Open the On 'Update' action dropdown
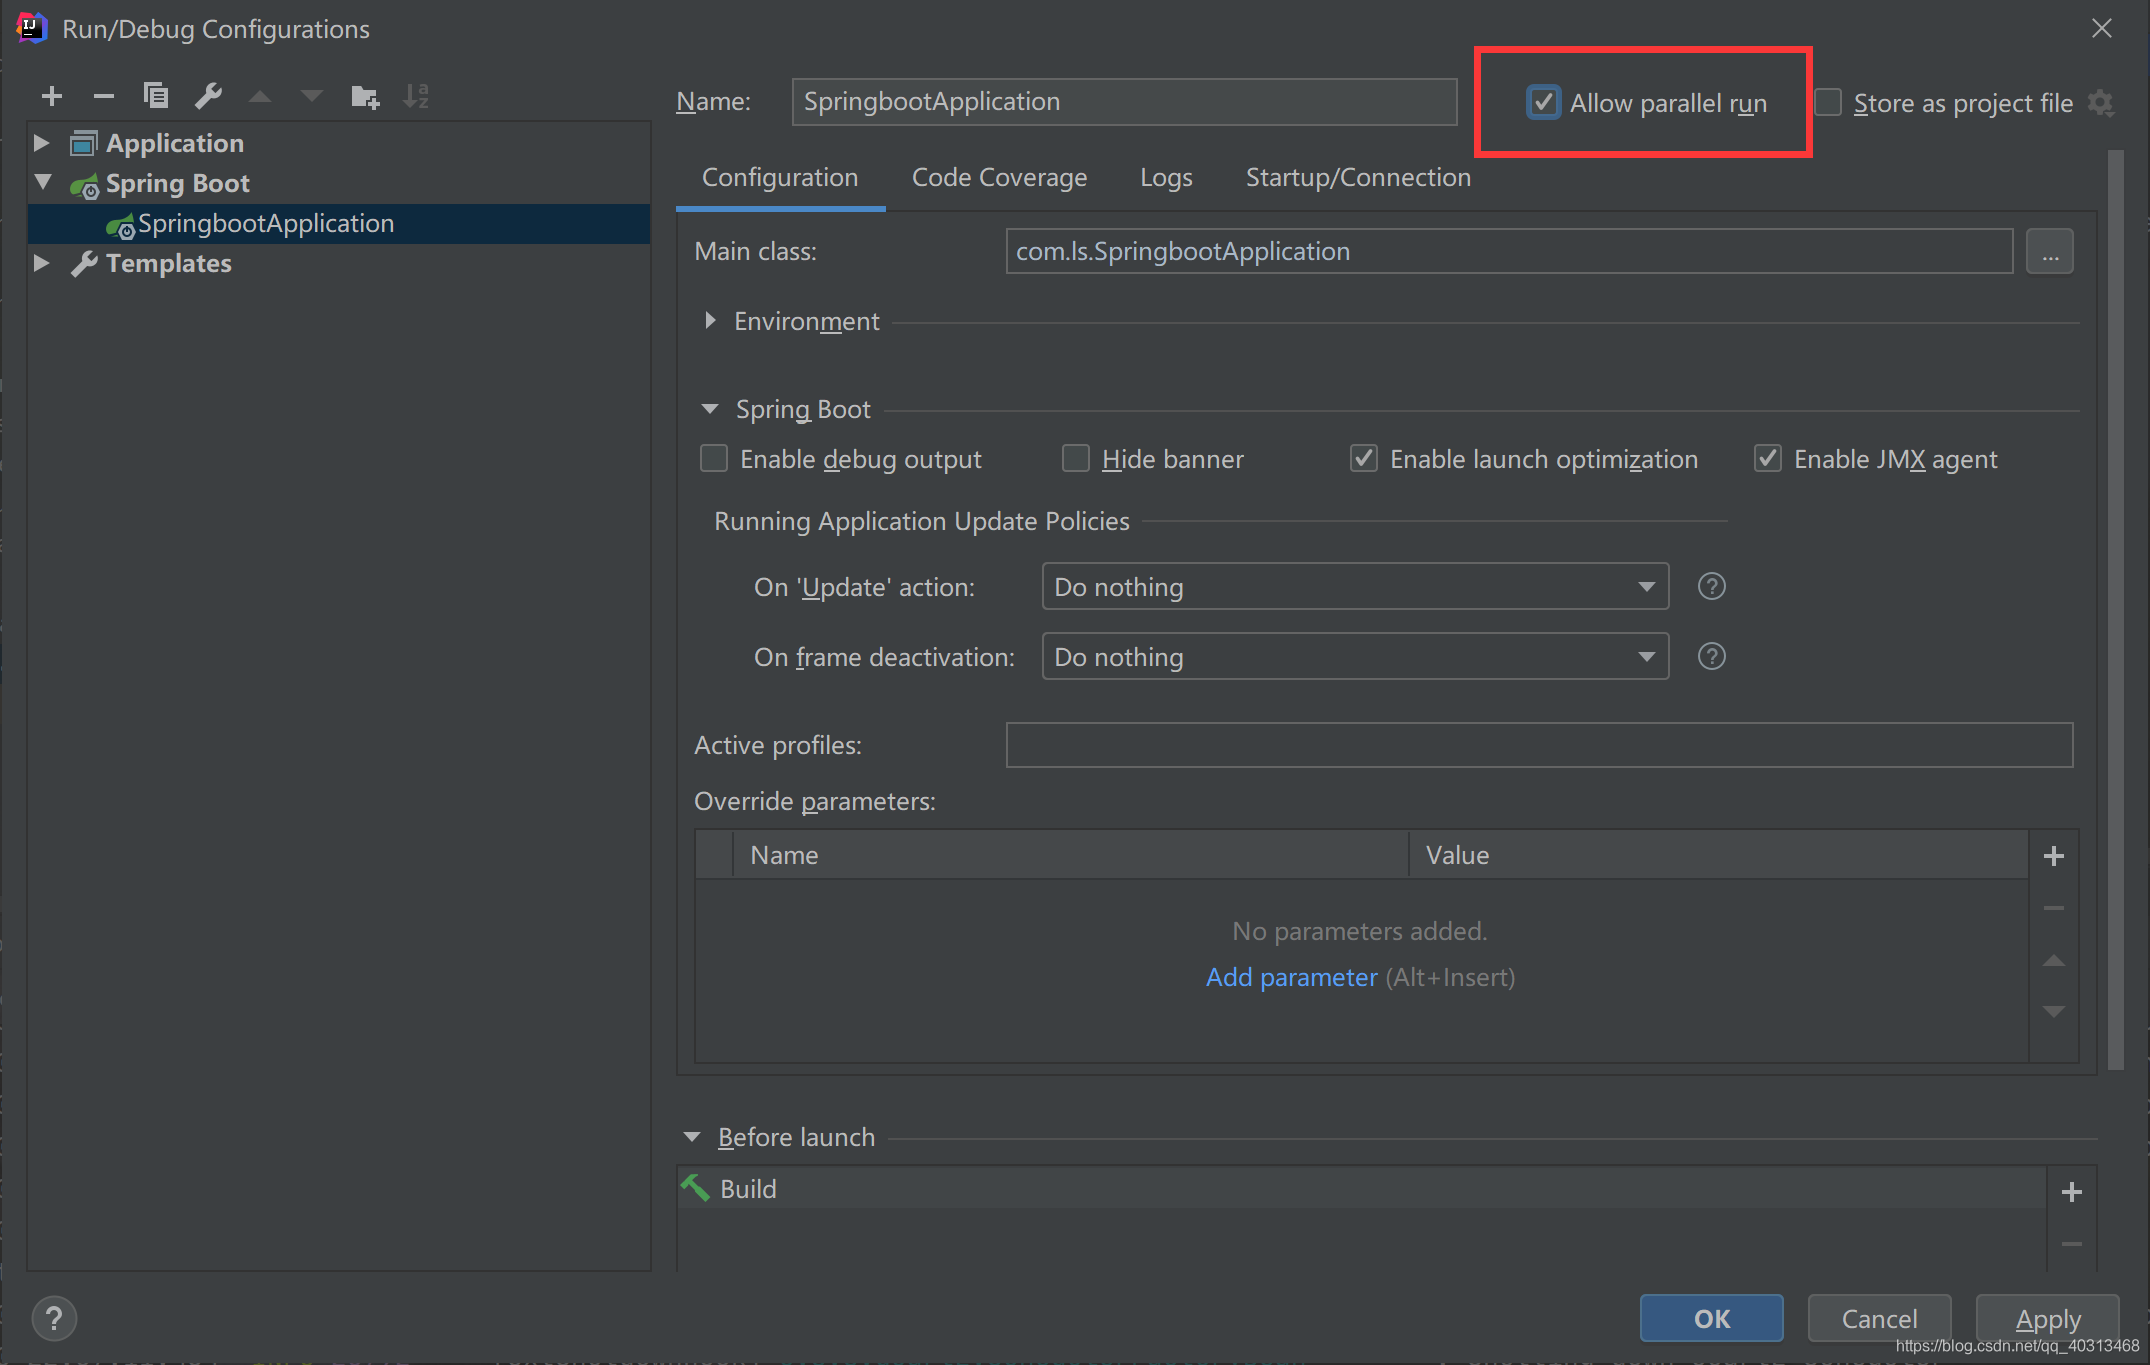2150x1365 pixels. 1355,586
